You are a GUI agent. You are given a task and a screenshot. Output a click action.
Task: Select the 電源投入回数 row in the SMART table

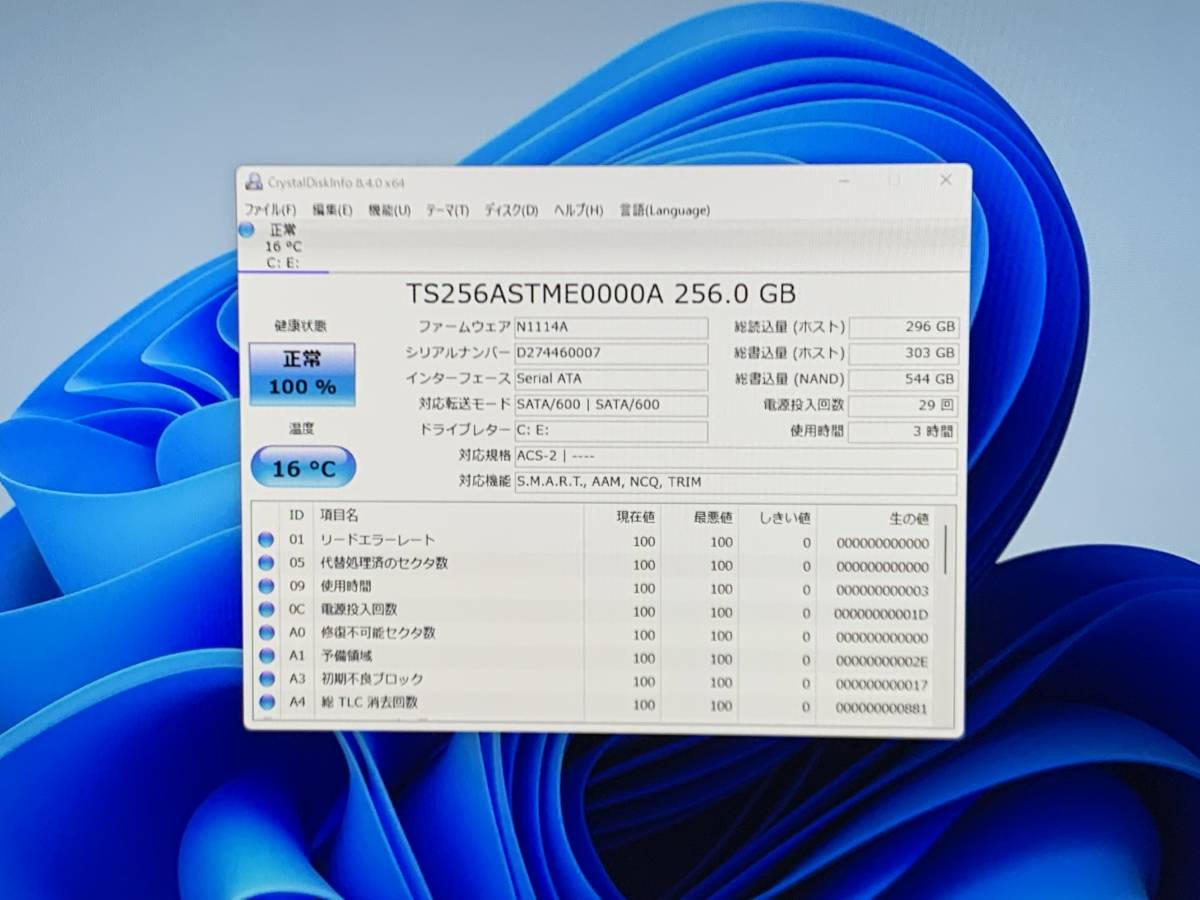pos(595,610)
